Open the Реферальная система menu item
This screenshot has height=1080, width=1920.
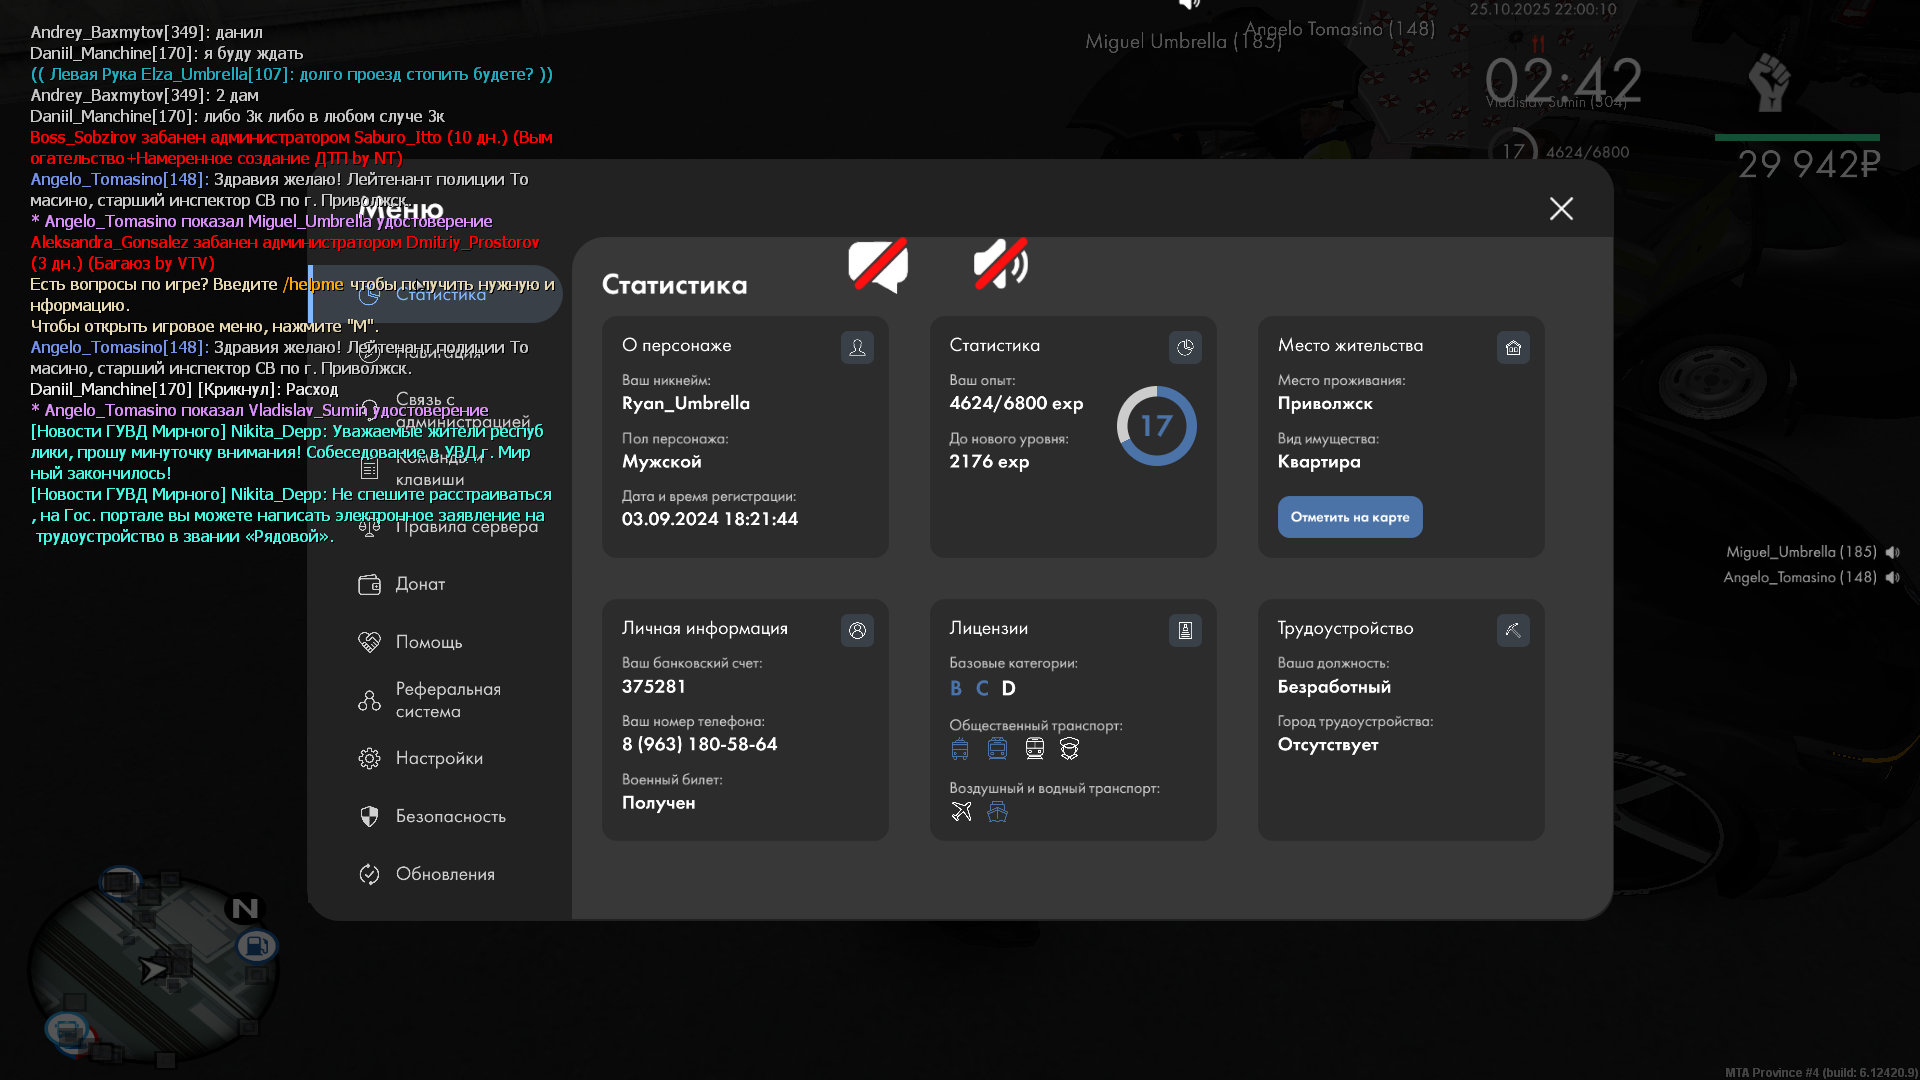pos(447,700)
